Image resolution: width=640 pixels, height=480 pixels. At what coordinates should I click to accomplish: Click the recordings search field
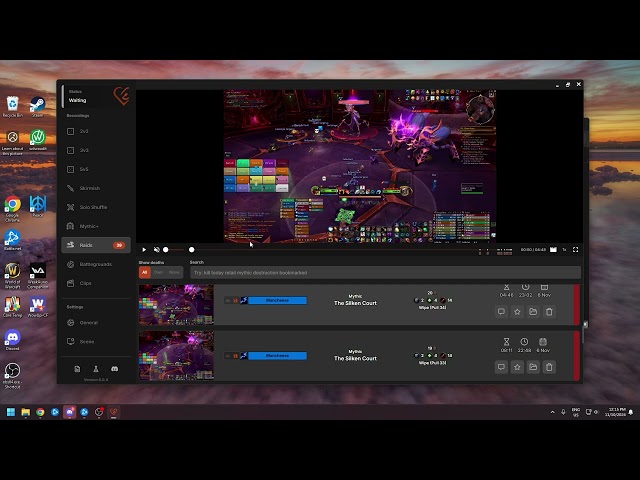click(385, 273)
